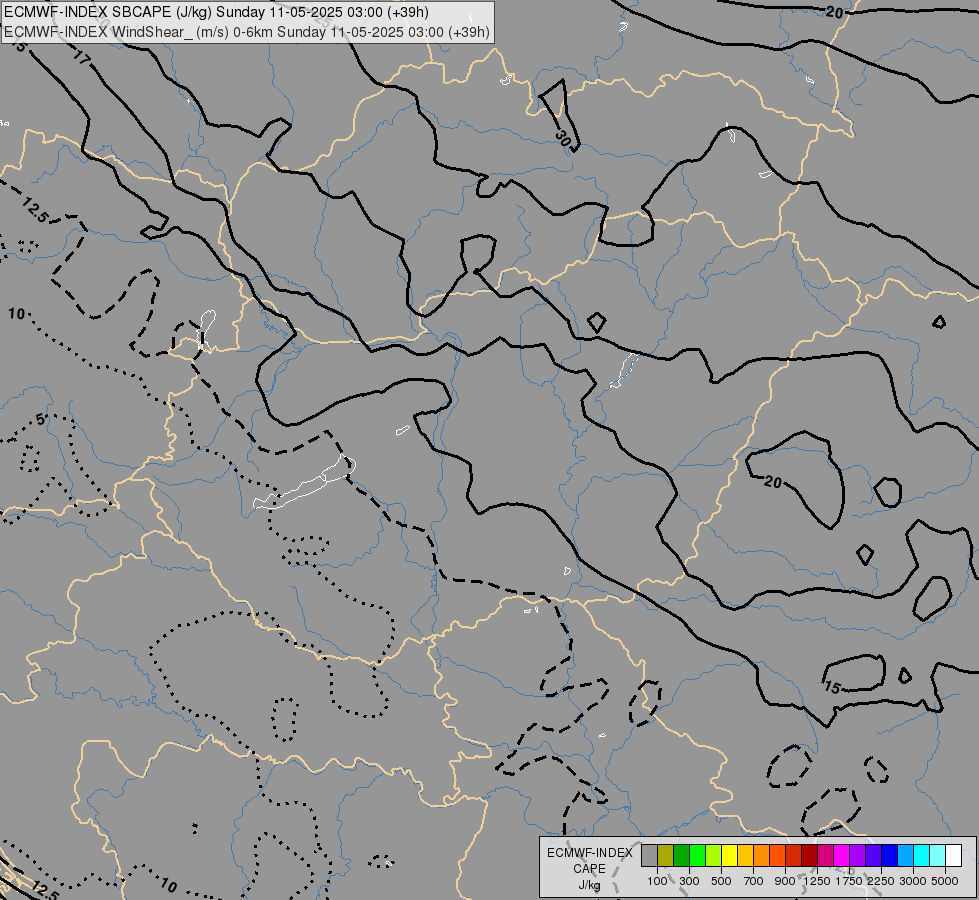Select the dark green legend swatch

(682, 856)
